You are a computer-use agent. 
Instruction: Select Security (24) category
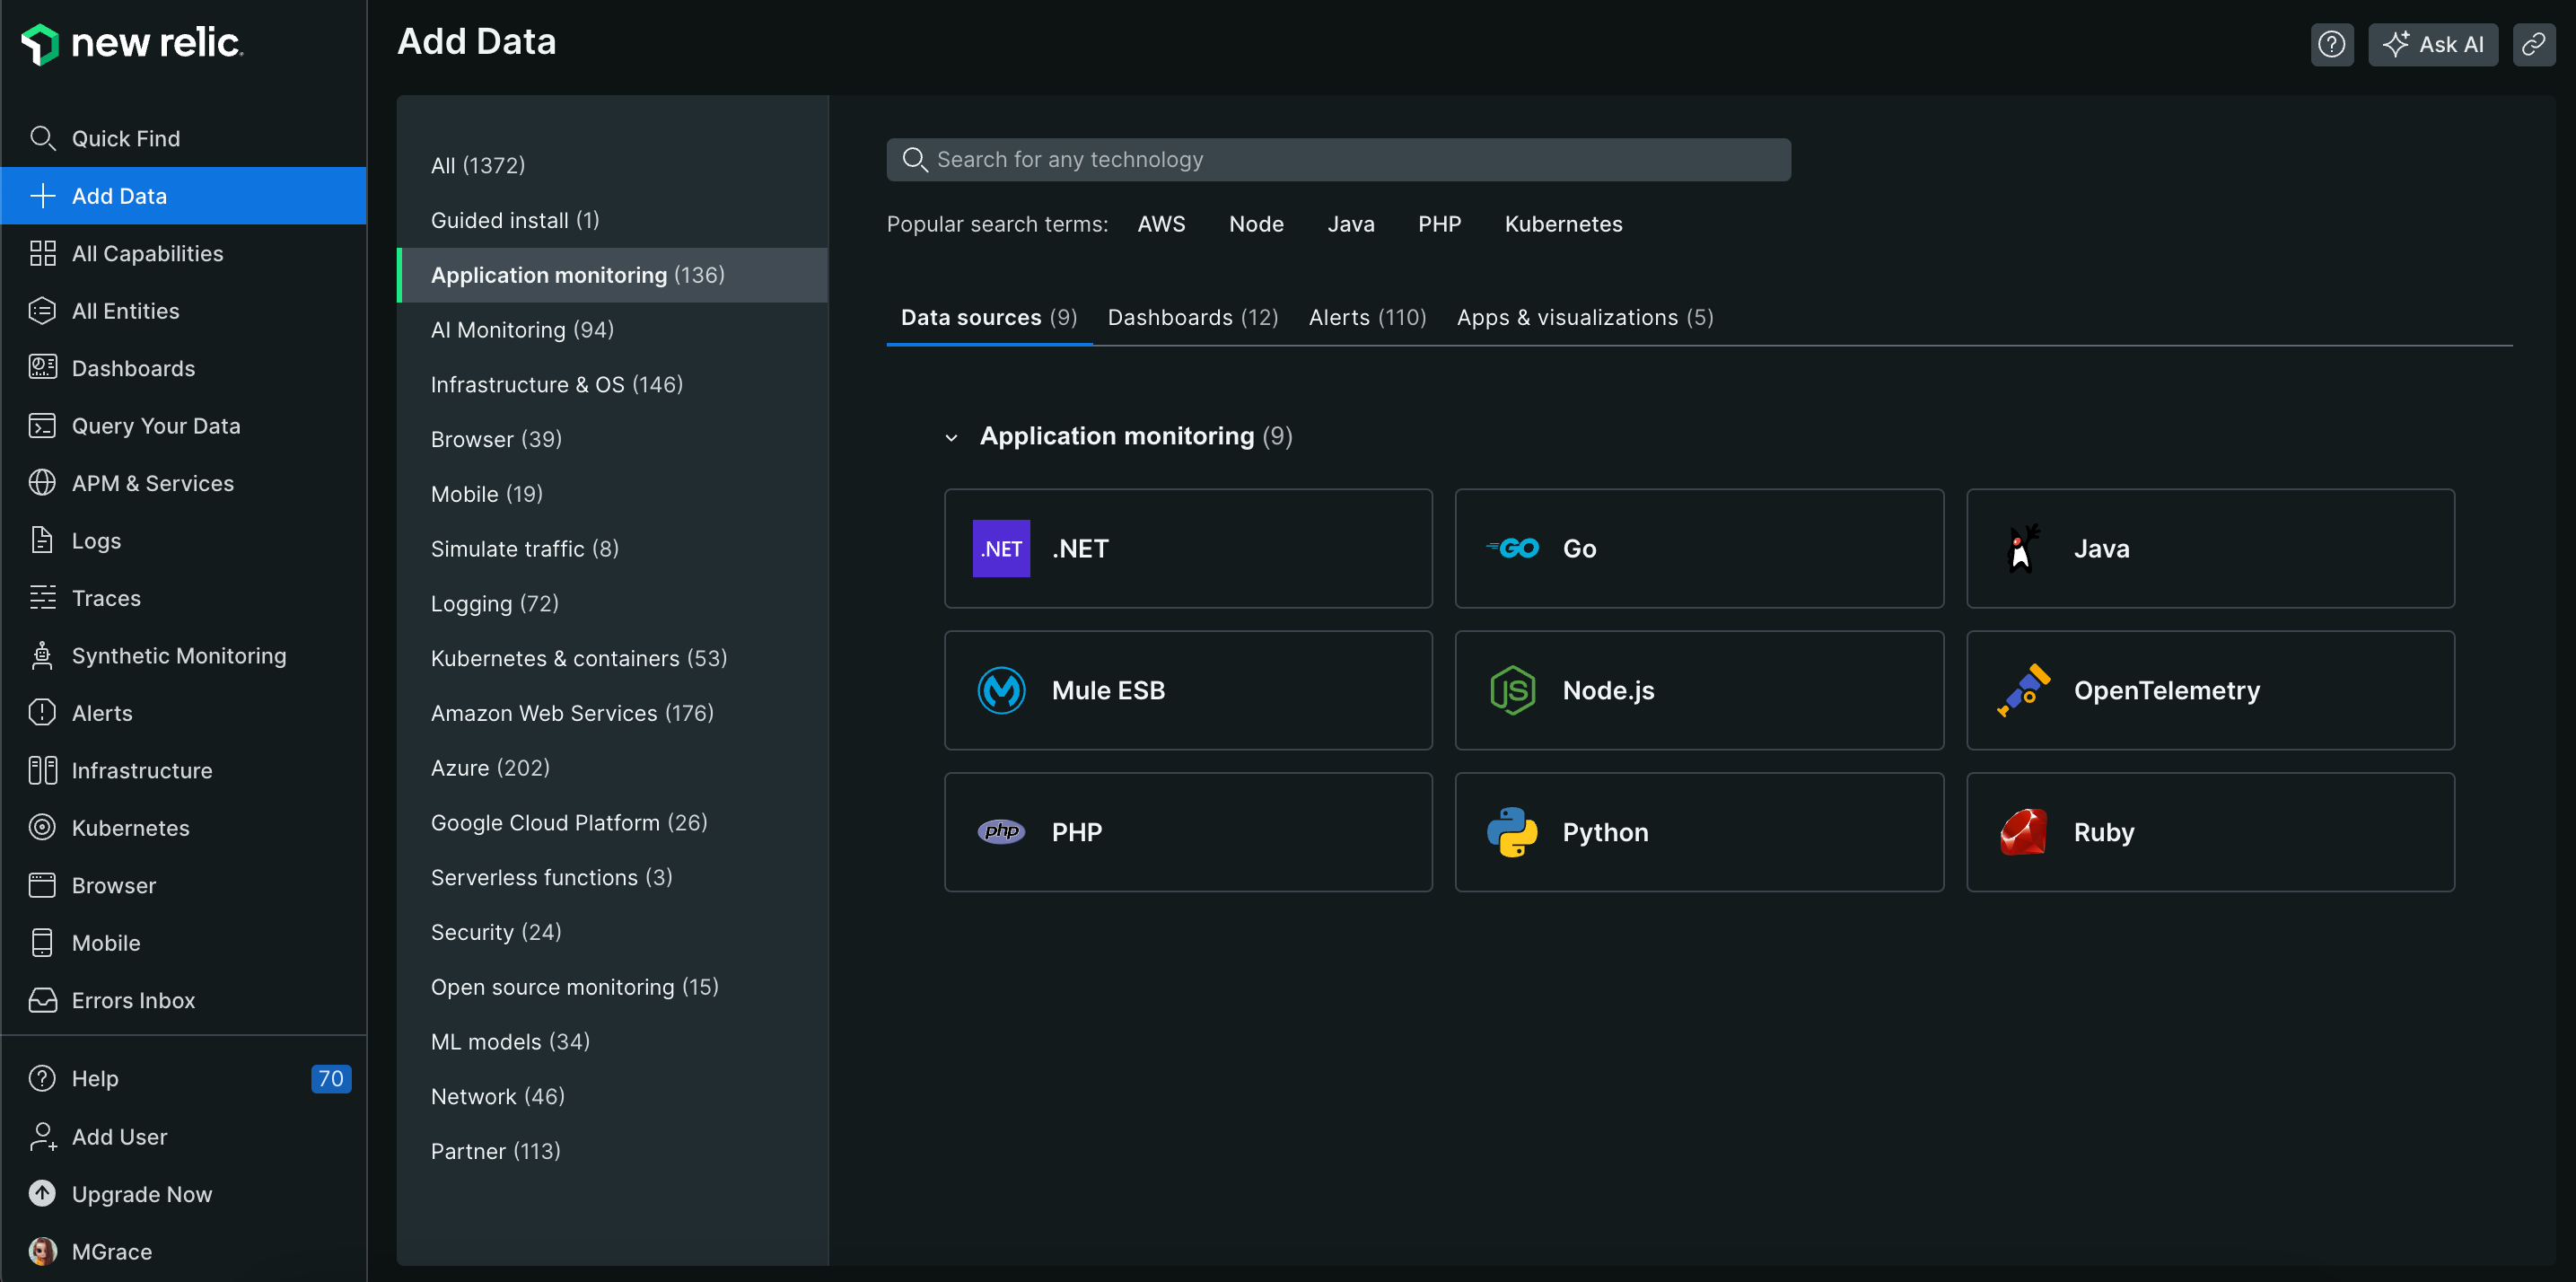point(612,932)
